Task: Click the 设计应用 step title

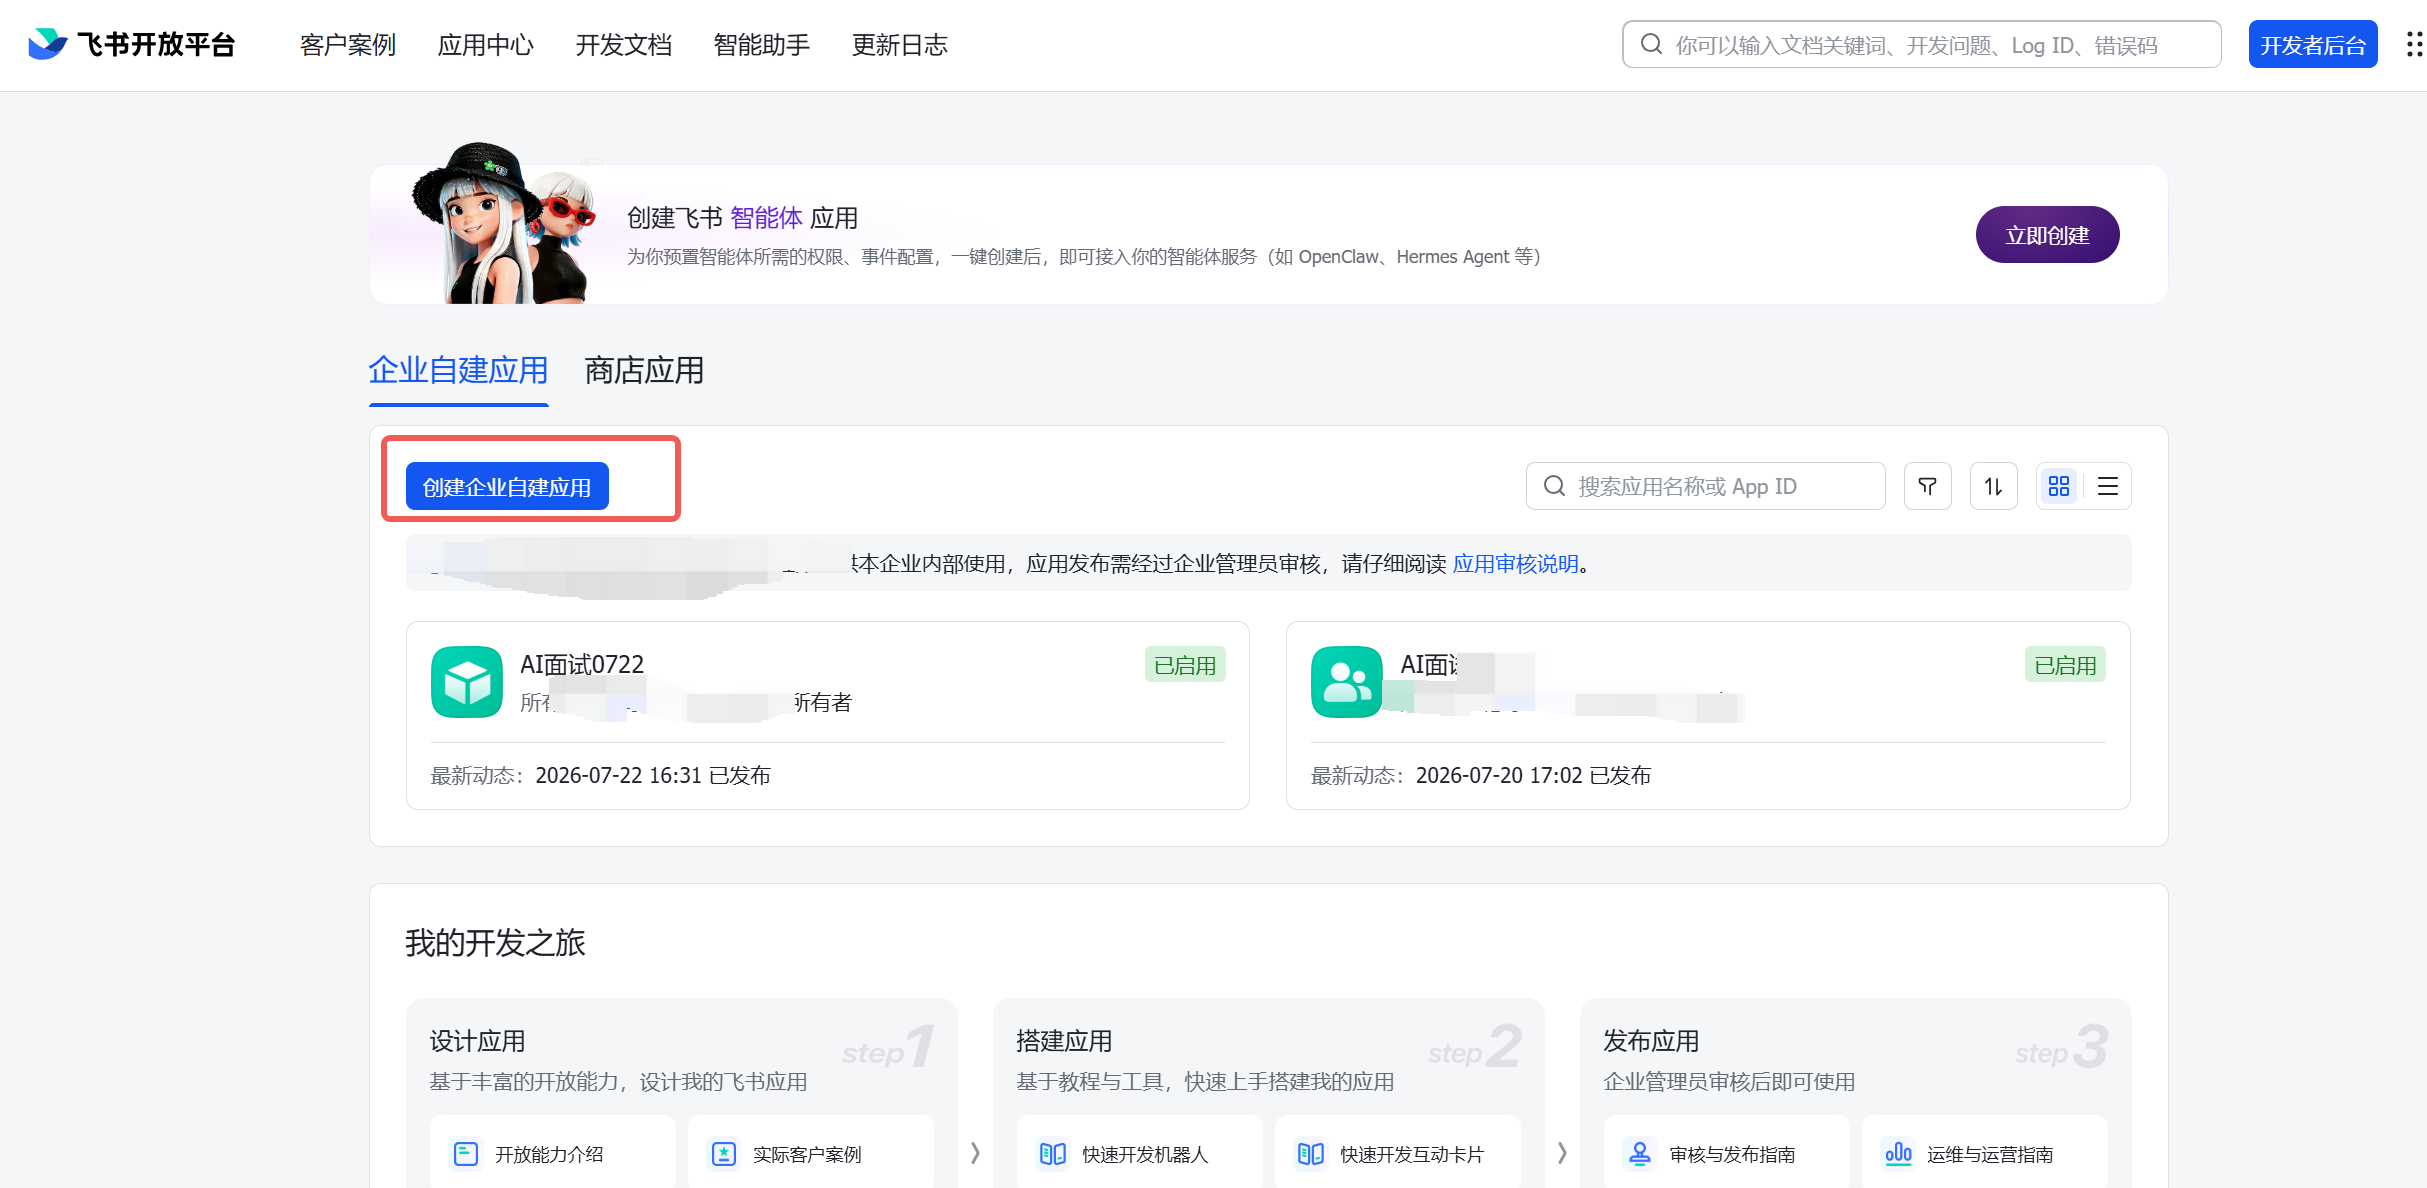Action: pos(478,1041)
